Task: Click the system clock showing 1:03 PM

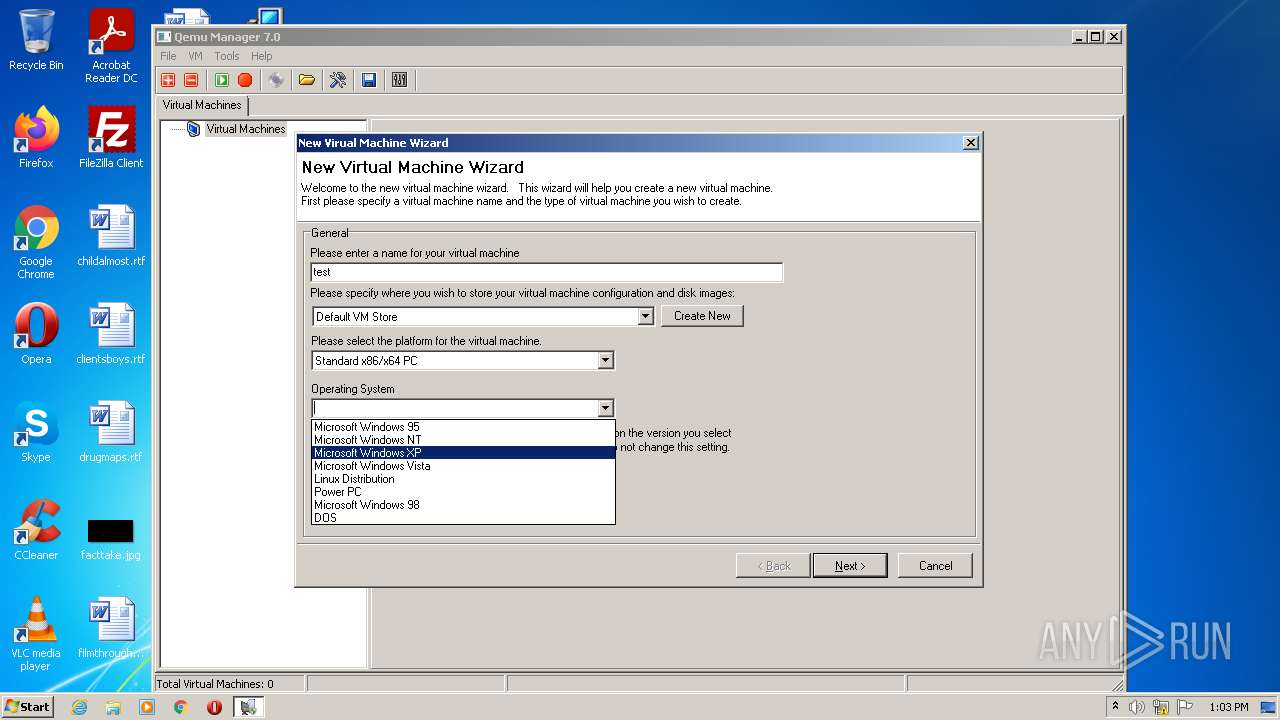Action: pos(1229,707)
